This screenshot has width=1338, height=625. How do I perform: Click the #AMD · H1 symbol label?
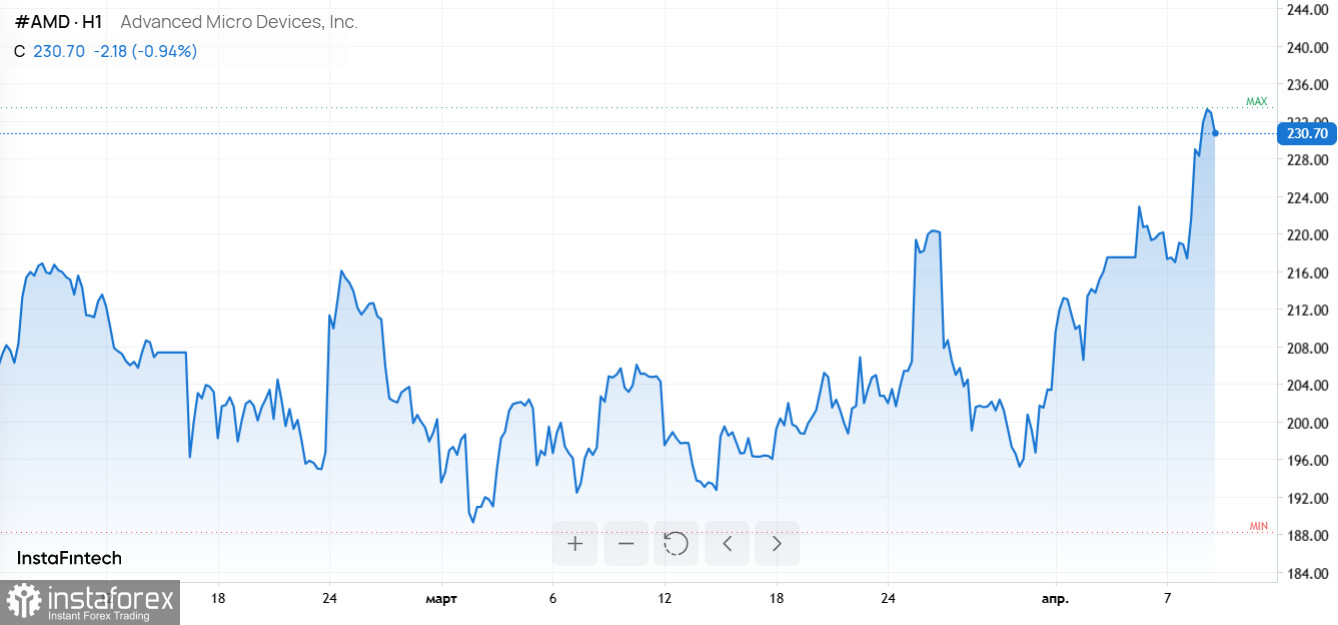58,22
